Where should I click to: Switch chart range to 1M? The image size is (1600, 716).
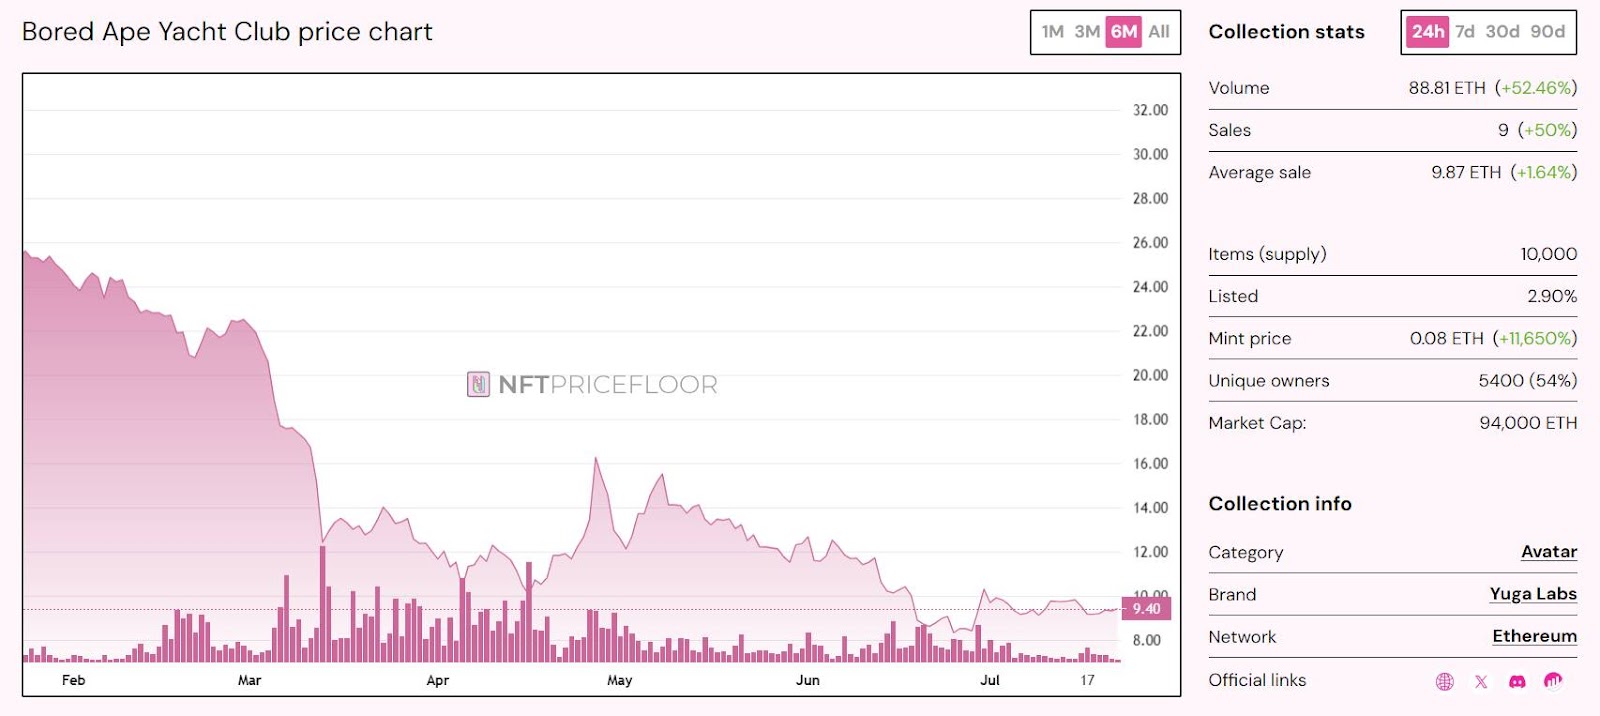(1052, 32)
